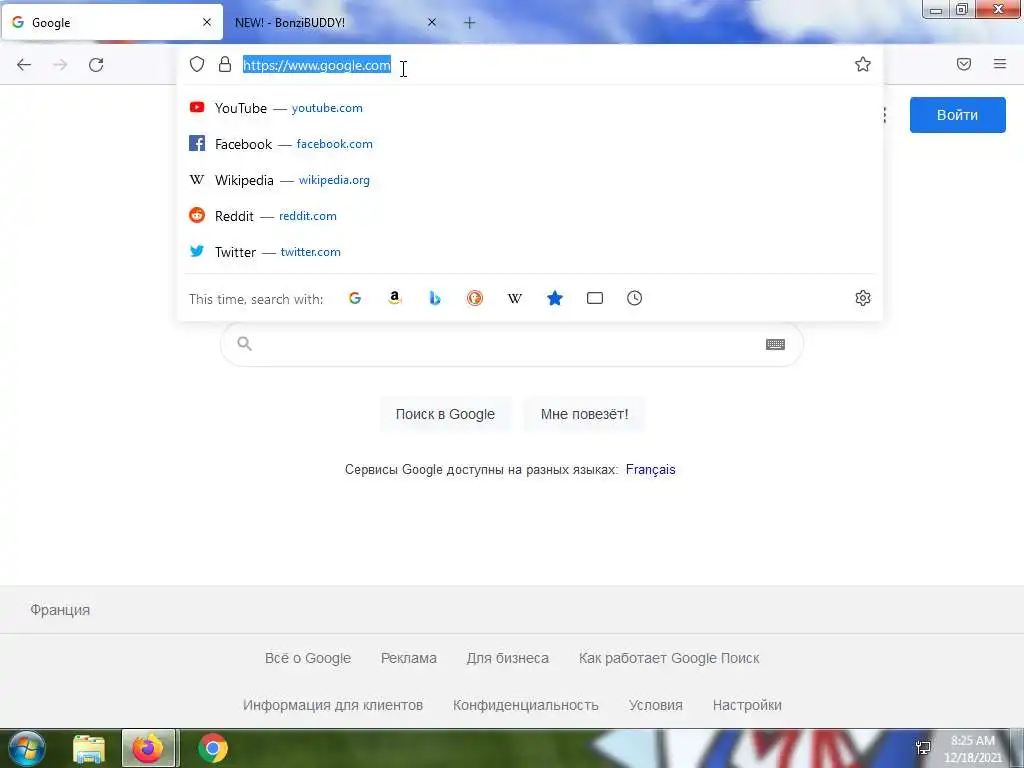The width and height of the screenshot is (1024, 768).
Task: Open the Для бизнеса footer link
Action: (x=507, y=658)
